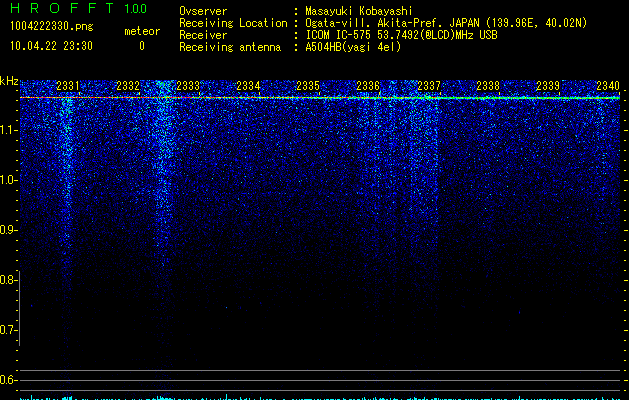This screenshot has width=629, height=400.
Task: Click the Receiving Location label
Action: pyautogui.click(x=233, y=23)
